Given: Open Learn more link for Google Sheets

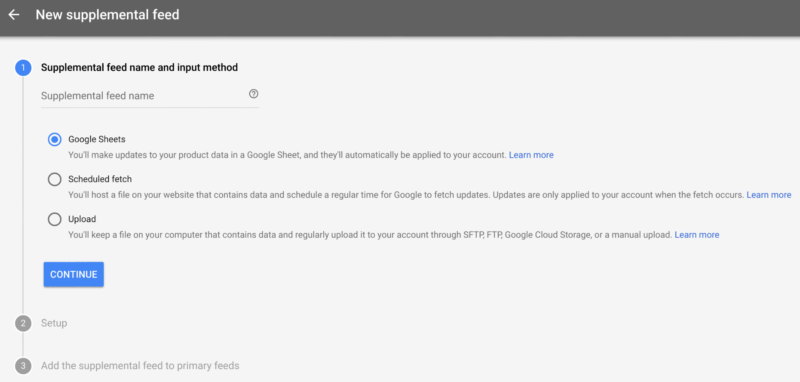Looking at the screenshot, I should tap(531, 155).
